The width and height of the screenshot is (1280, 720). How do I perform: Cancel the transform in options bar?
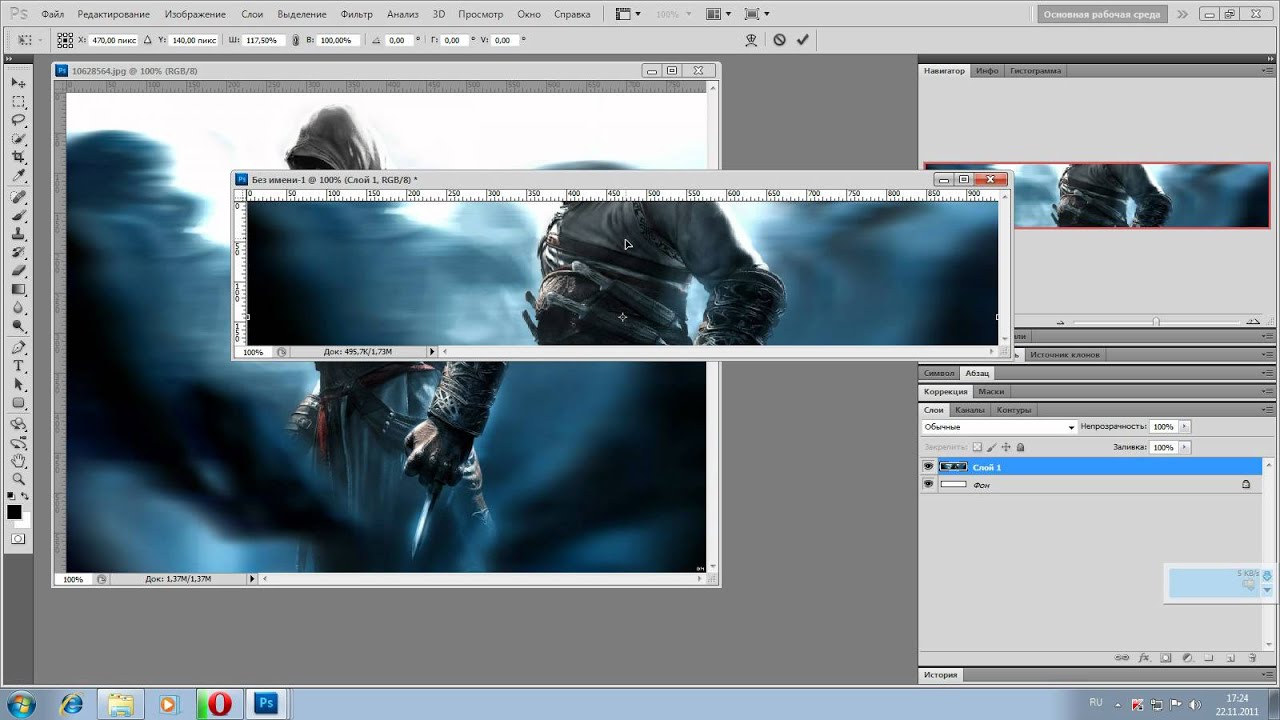(779, 40)
